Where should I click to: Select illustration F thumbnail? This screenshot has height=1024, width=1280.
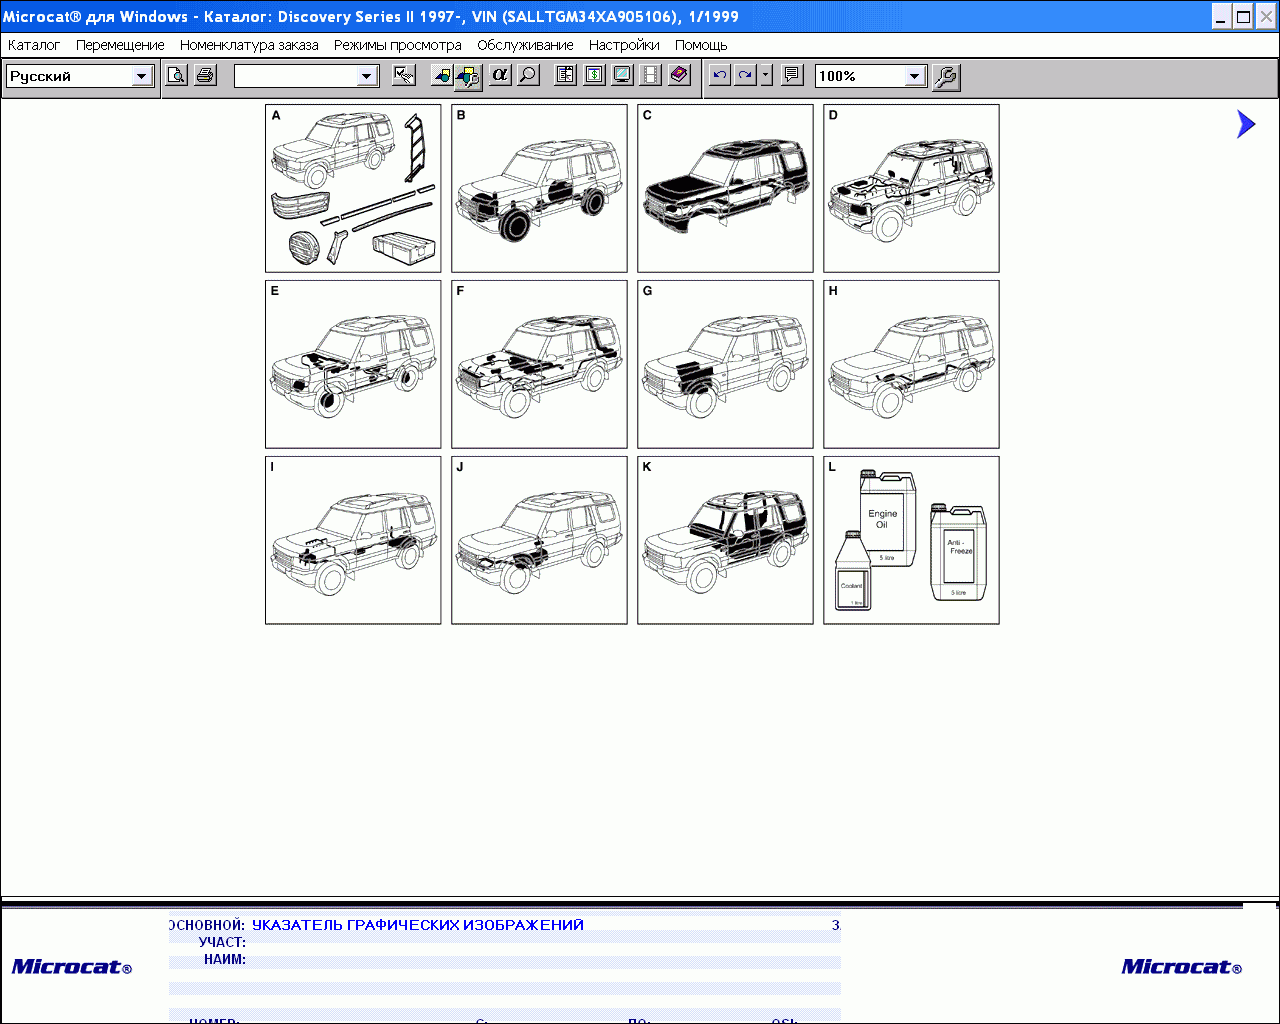(x=539, y=364)
